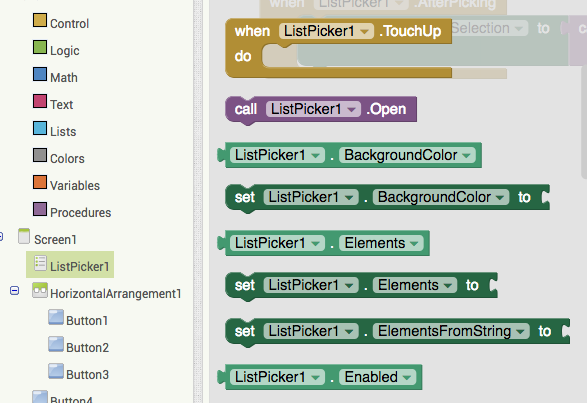Click the Screen1 component icon
Viewport: 587px width, 403px height.
(x=24, y=236)
